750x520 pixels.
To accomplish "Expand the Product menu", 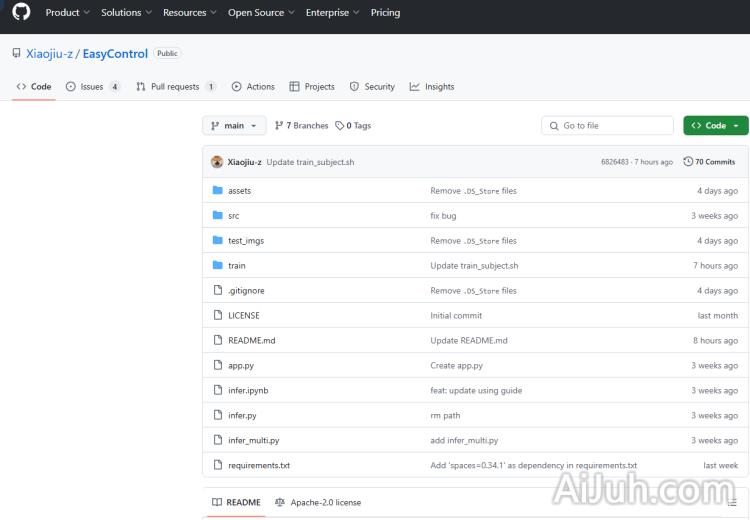I will click(67, 13).
